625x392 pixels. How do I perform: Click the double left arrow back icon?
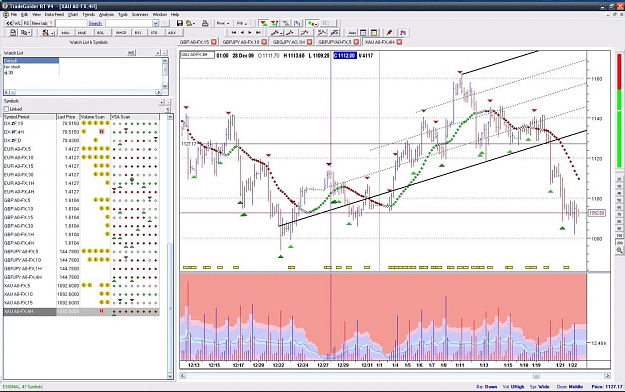point(9,24)
